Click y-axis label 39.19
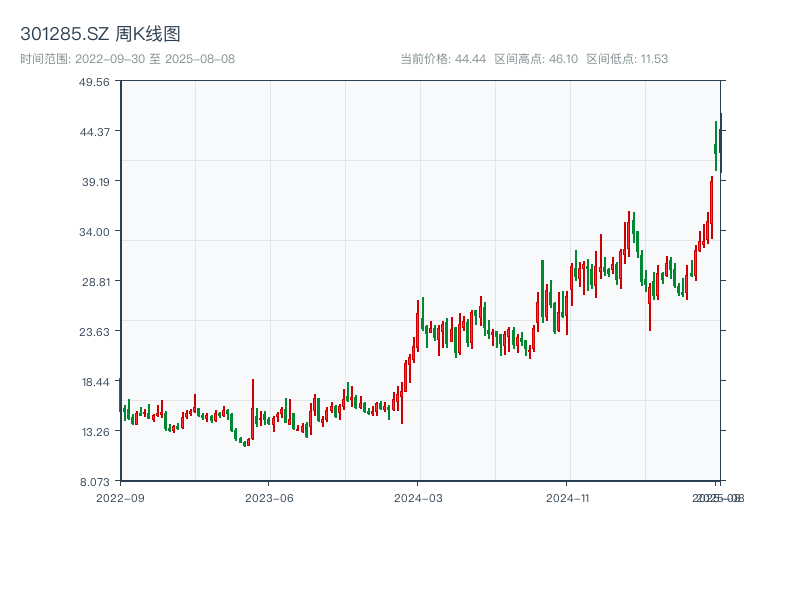800x600 pixels. [96, 182]
